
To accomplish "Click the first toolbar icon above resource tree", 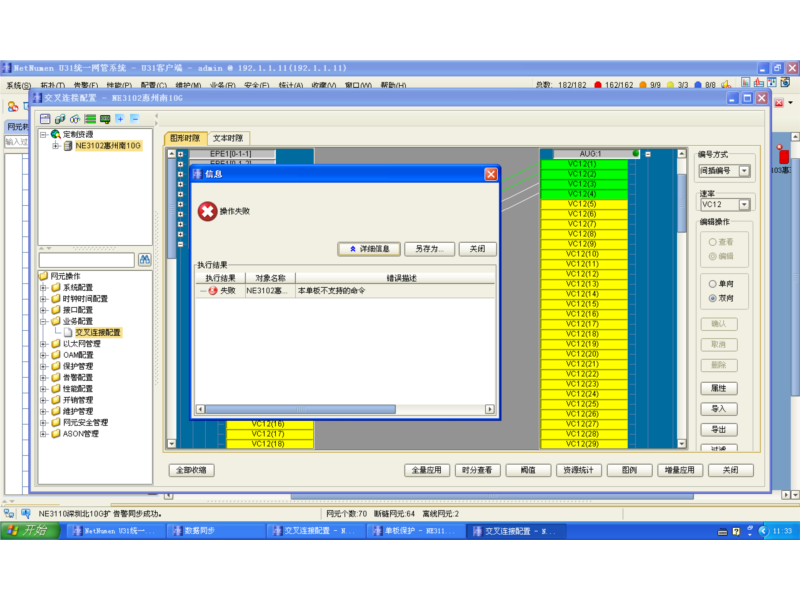I will (x=45, y=118).
